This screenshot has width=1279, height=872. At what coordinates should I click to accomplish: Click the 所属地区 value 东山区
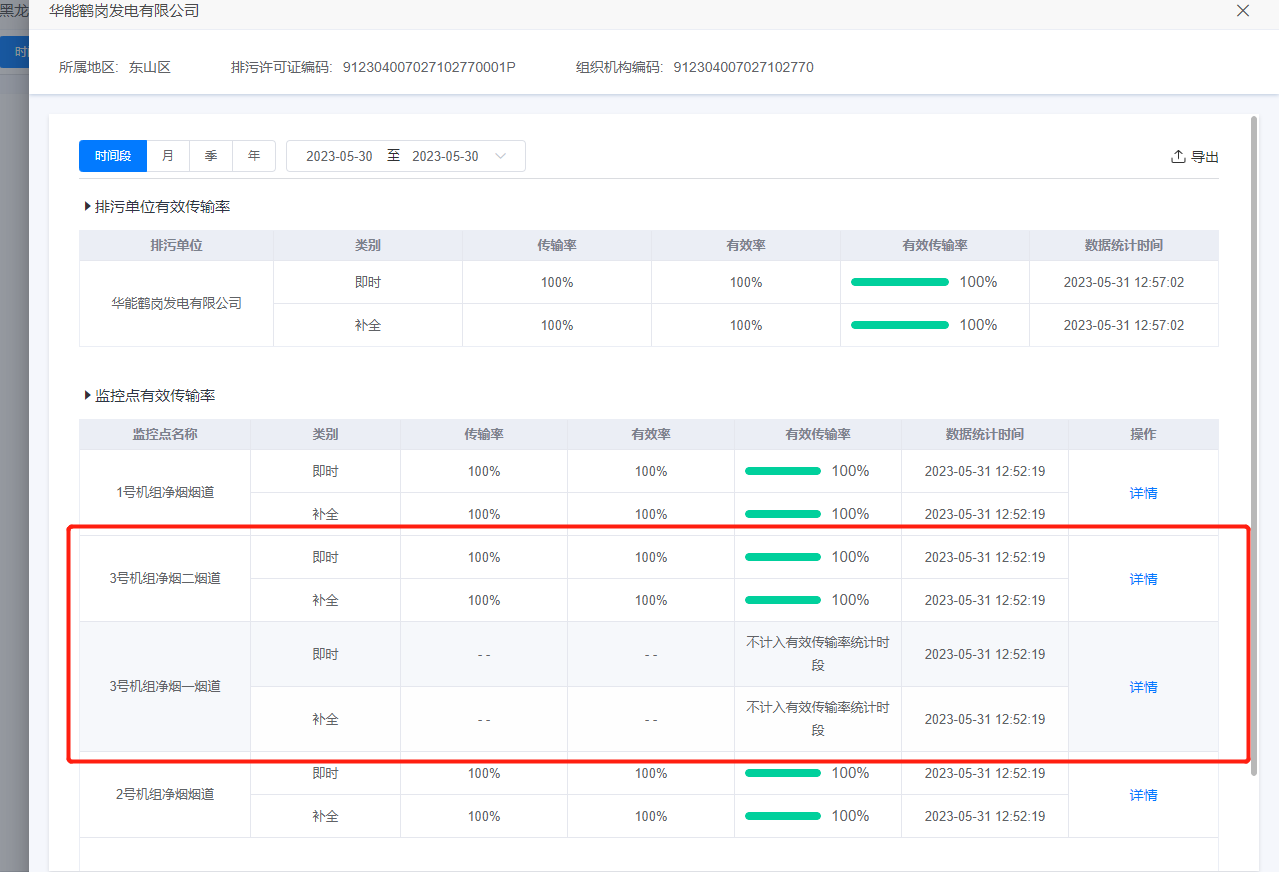150,67
